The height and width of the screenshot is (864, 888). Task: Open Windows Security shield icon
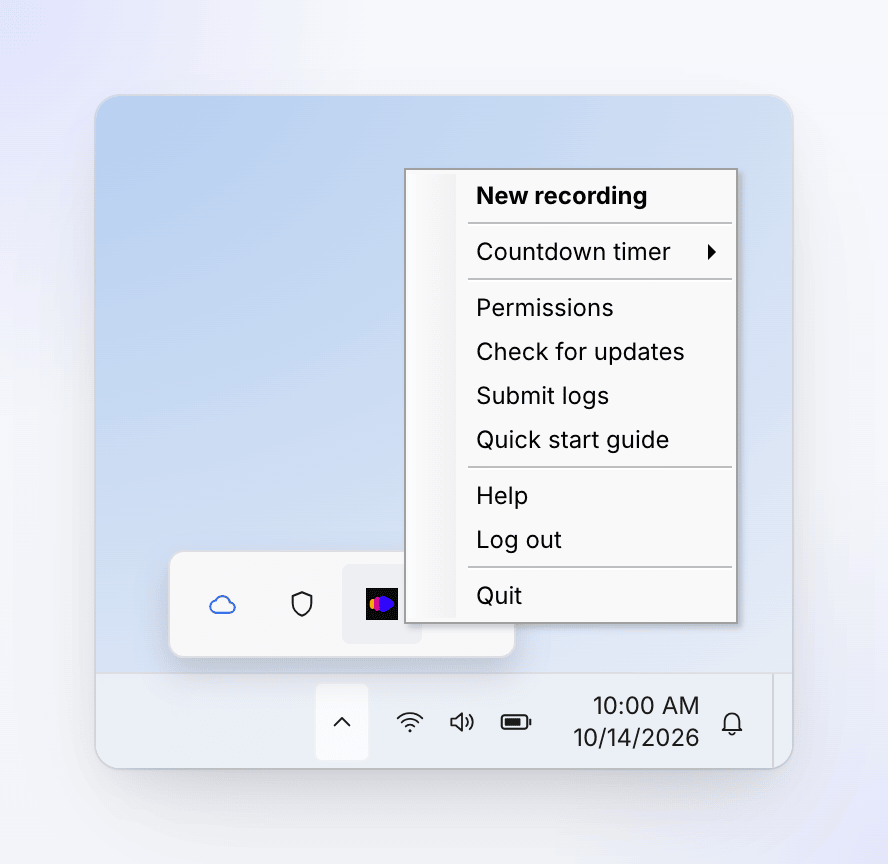[302, 604]
